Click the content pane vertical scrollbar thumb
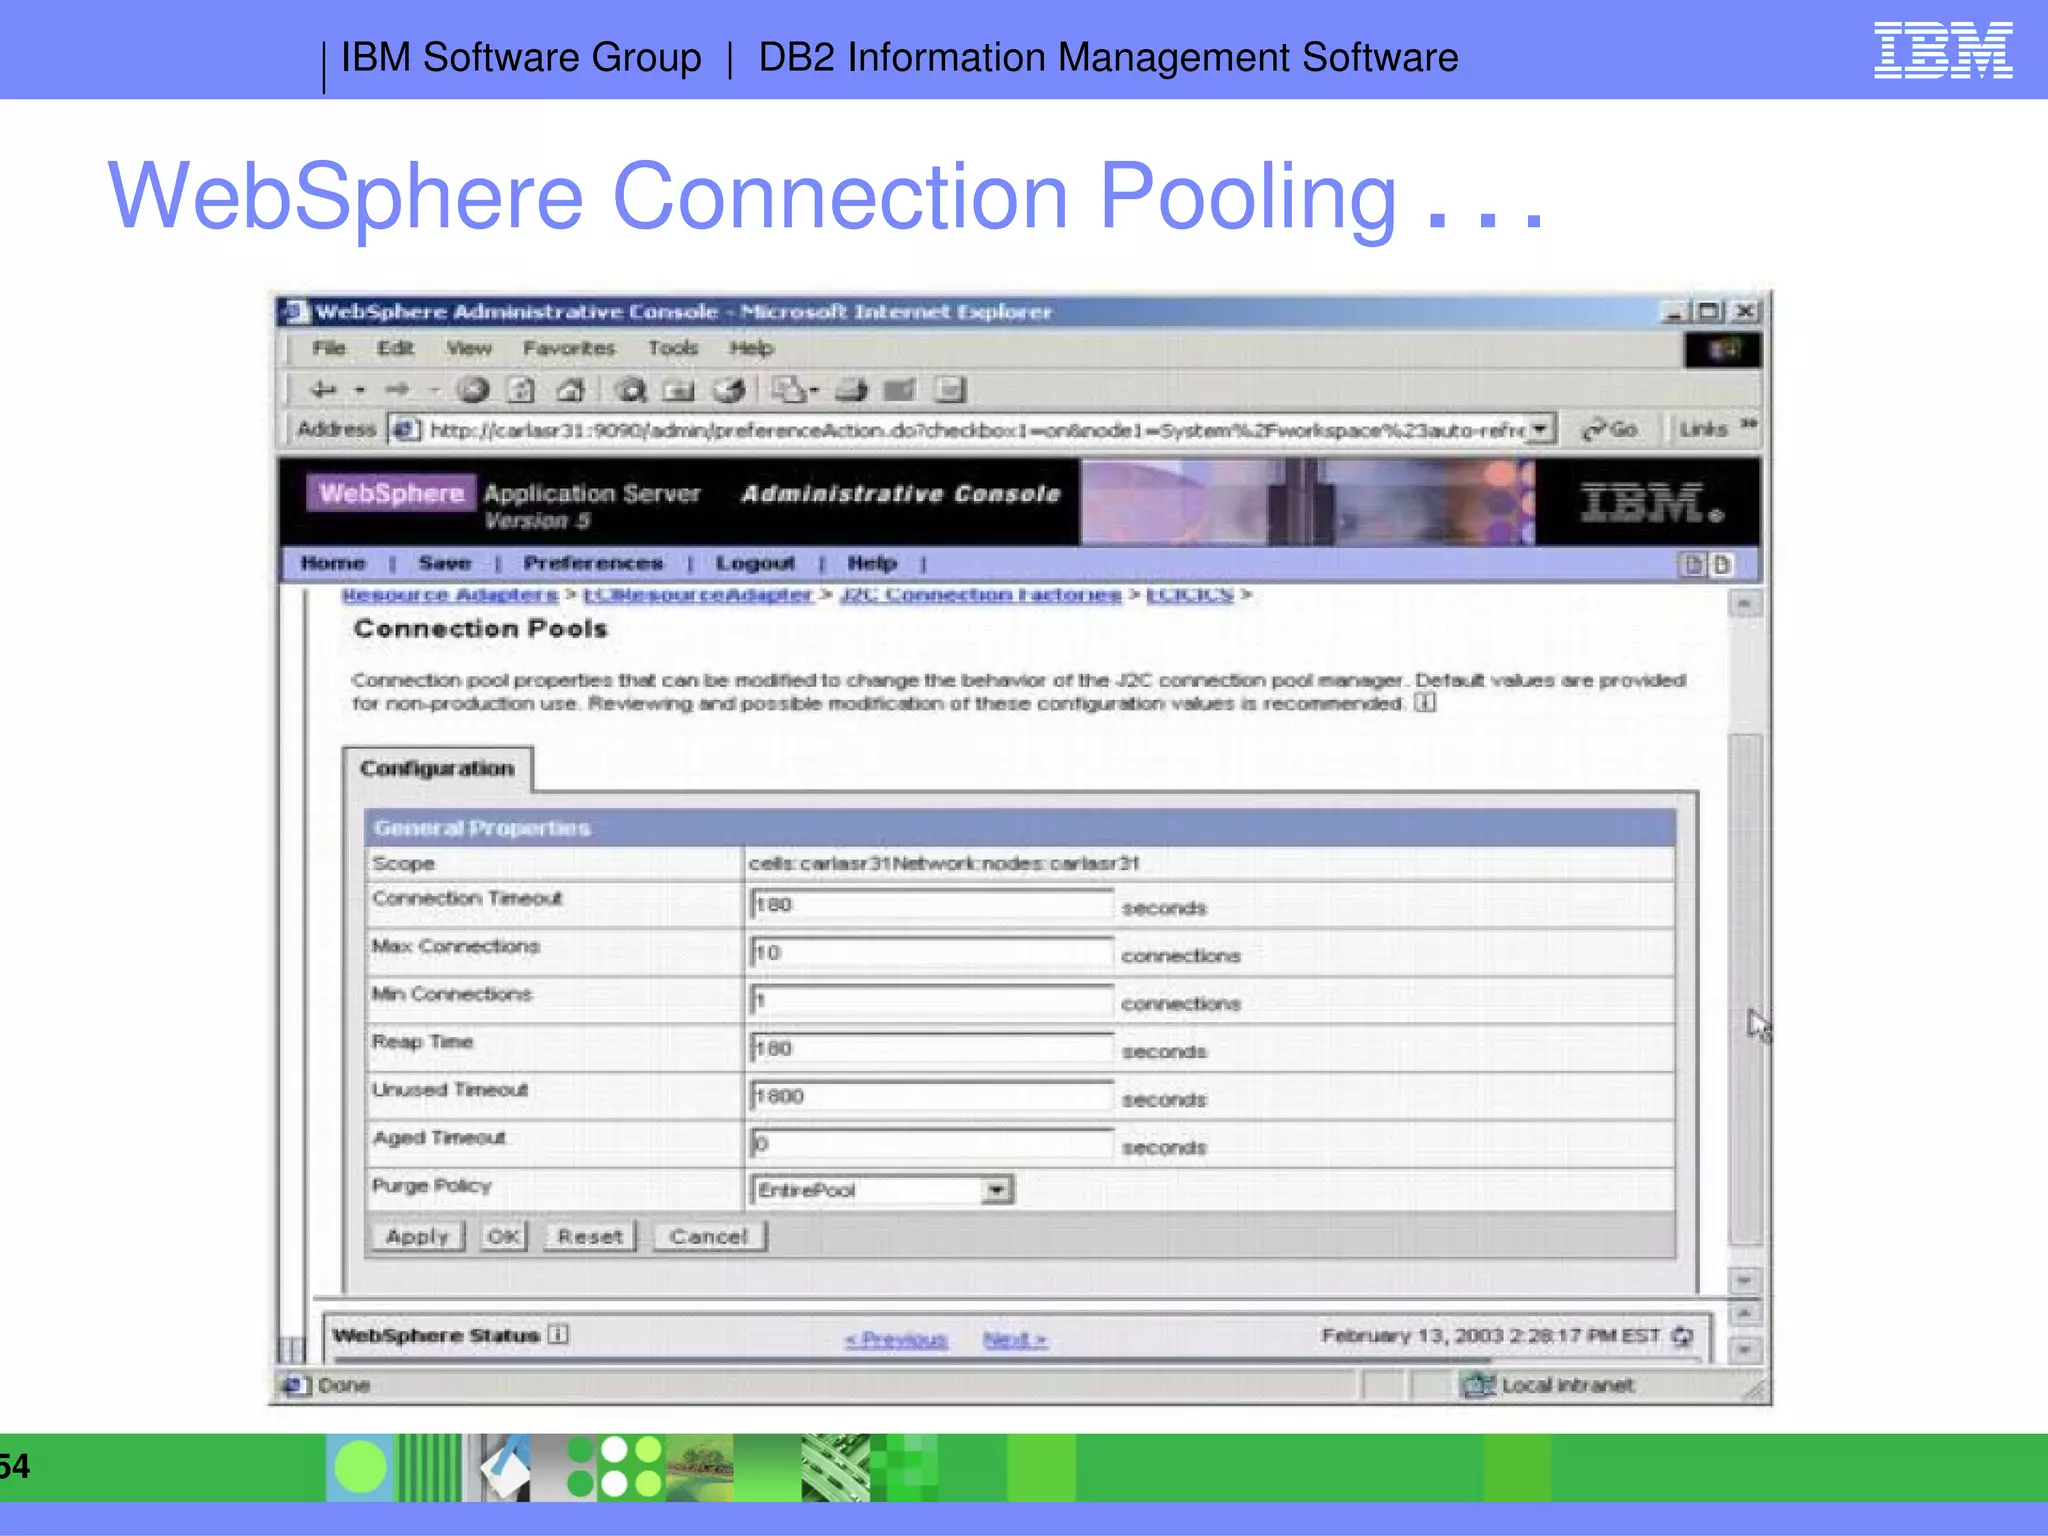 click(1745, 988)
